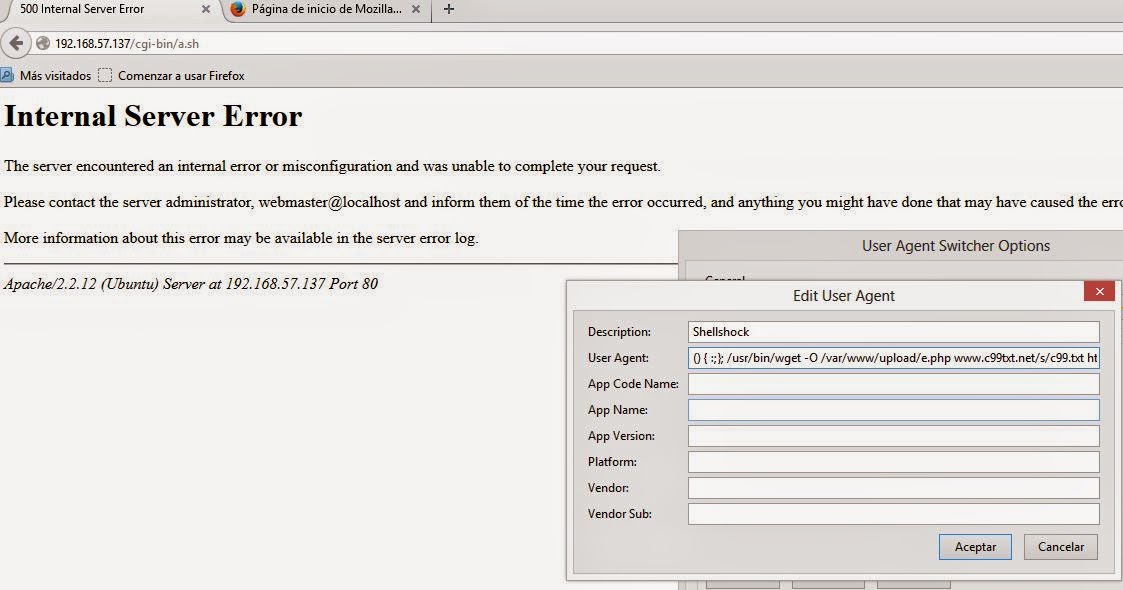Viewport: 1123px width, 590px height.
Task: Close the Edit User Agent dialog
Action: coord(1099,291)
